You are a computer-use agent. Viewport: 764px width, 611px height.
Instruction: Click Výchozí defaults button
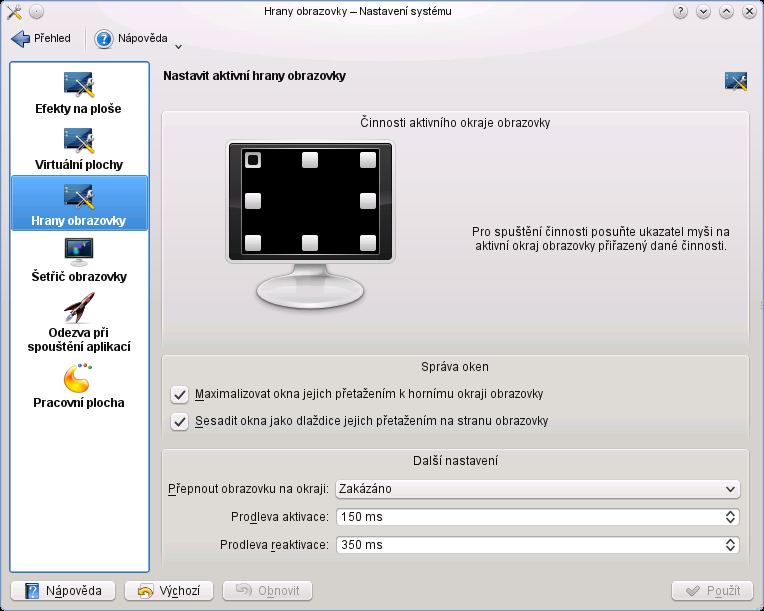click(169, 591)
